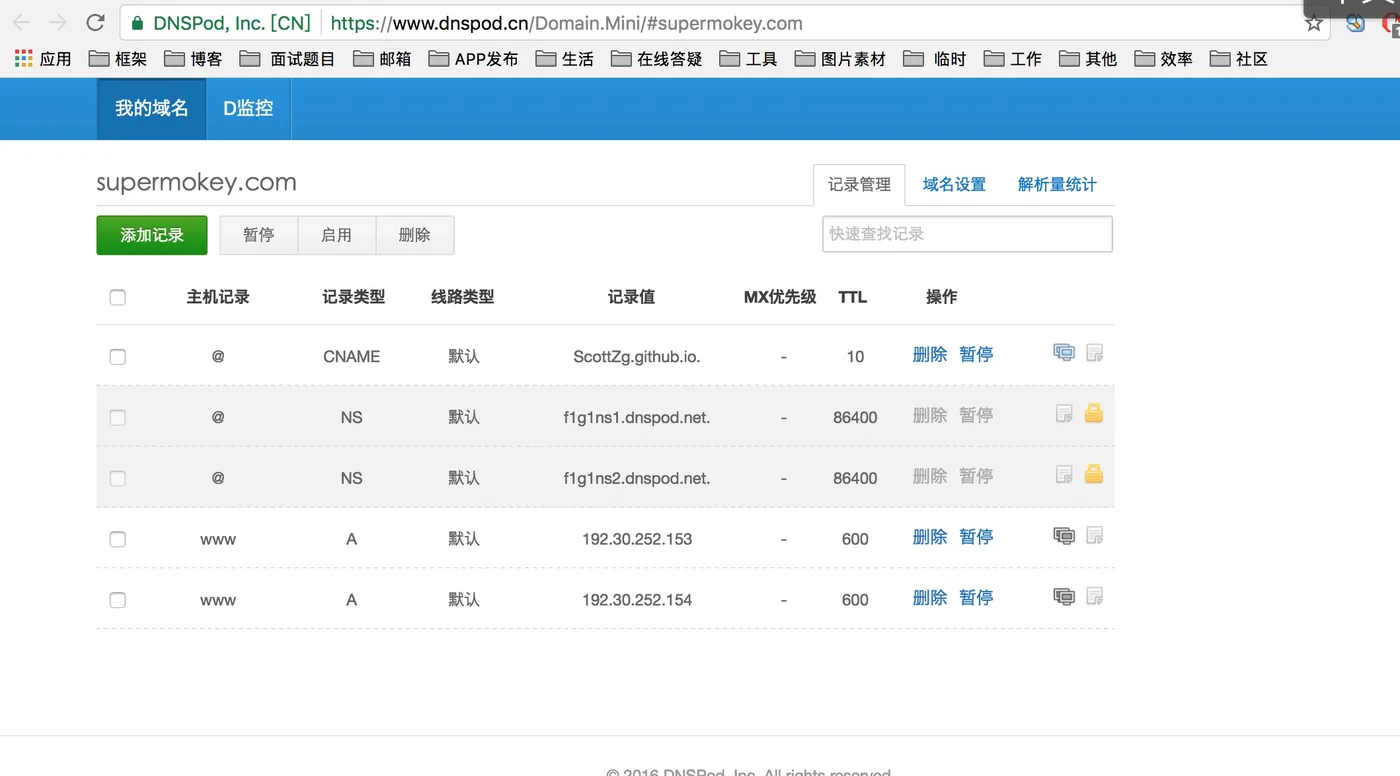1400x776 pixels.
Task: Open remark note icon for 192.30.252.153 record
Action: tap(1095, 536)
